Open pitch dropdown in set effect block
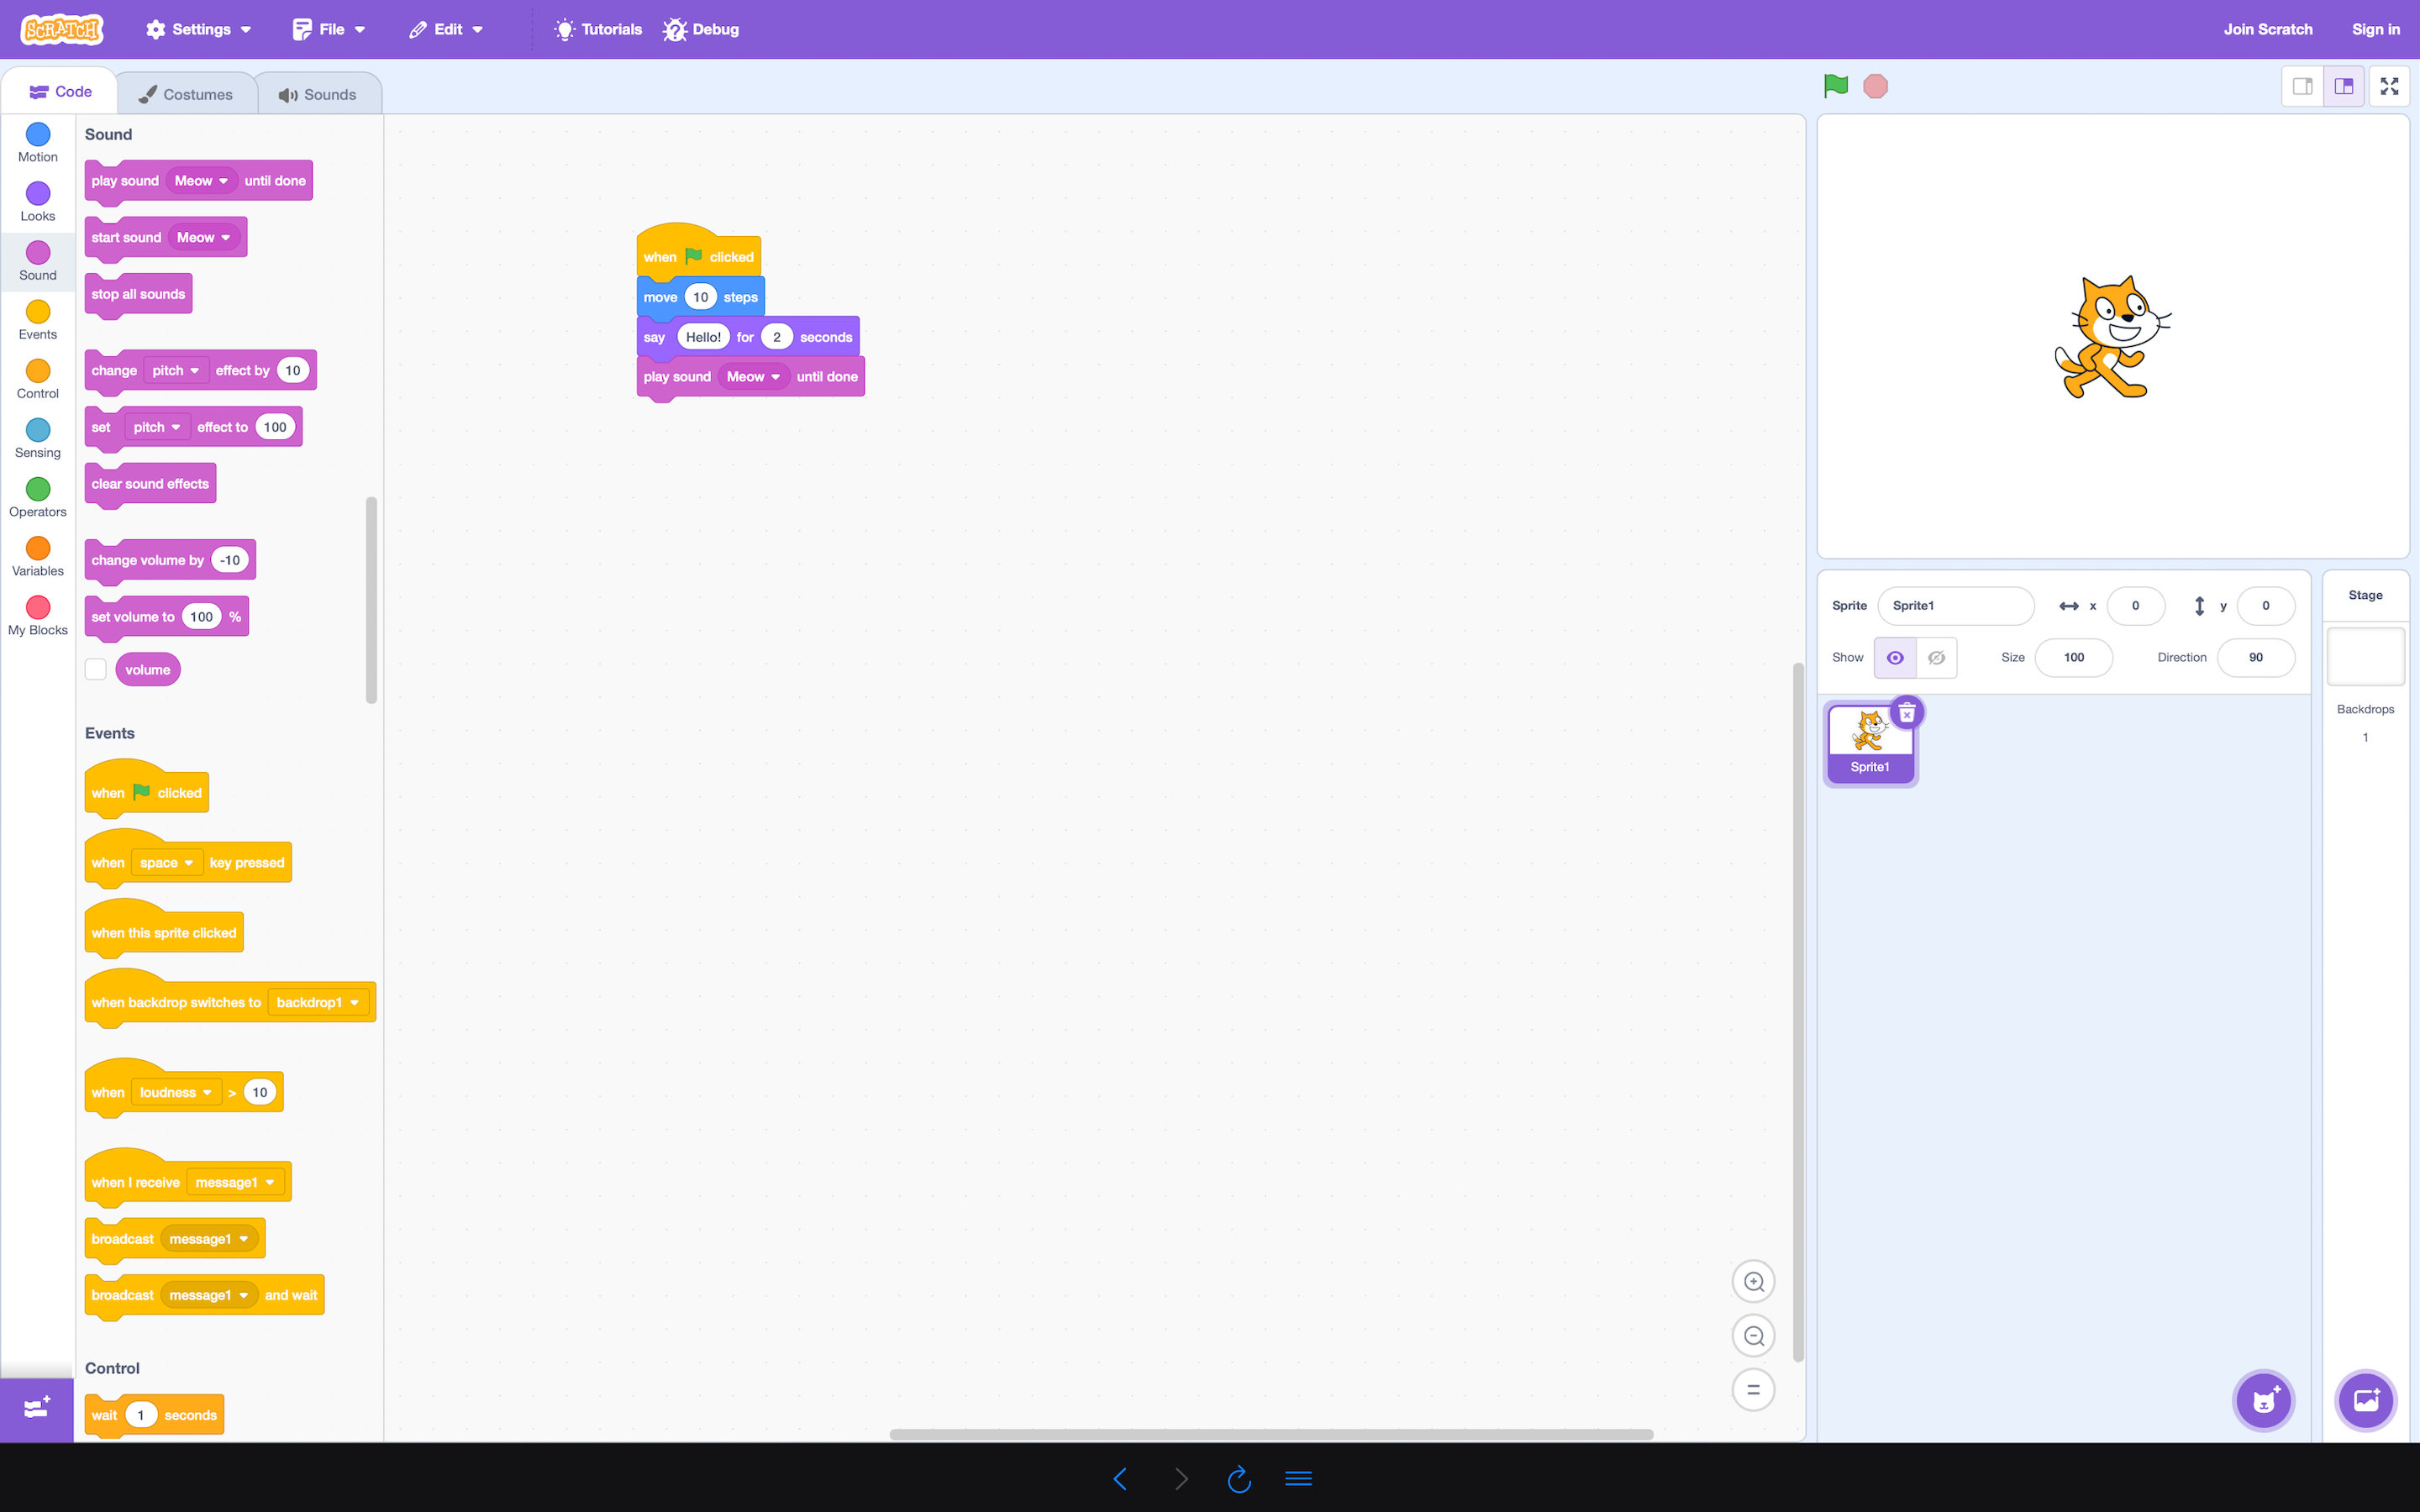The width and height of the screenshot is (2420, 1512). tap(157, 427)
